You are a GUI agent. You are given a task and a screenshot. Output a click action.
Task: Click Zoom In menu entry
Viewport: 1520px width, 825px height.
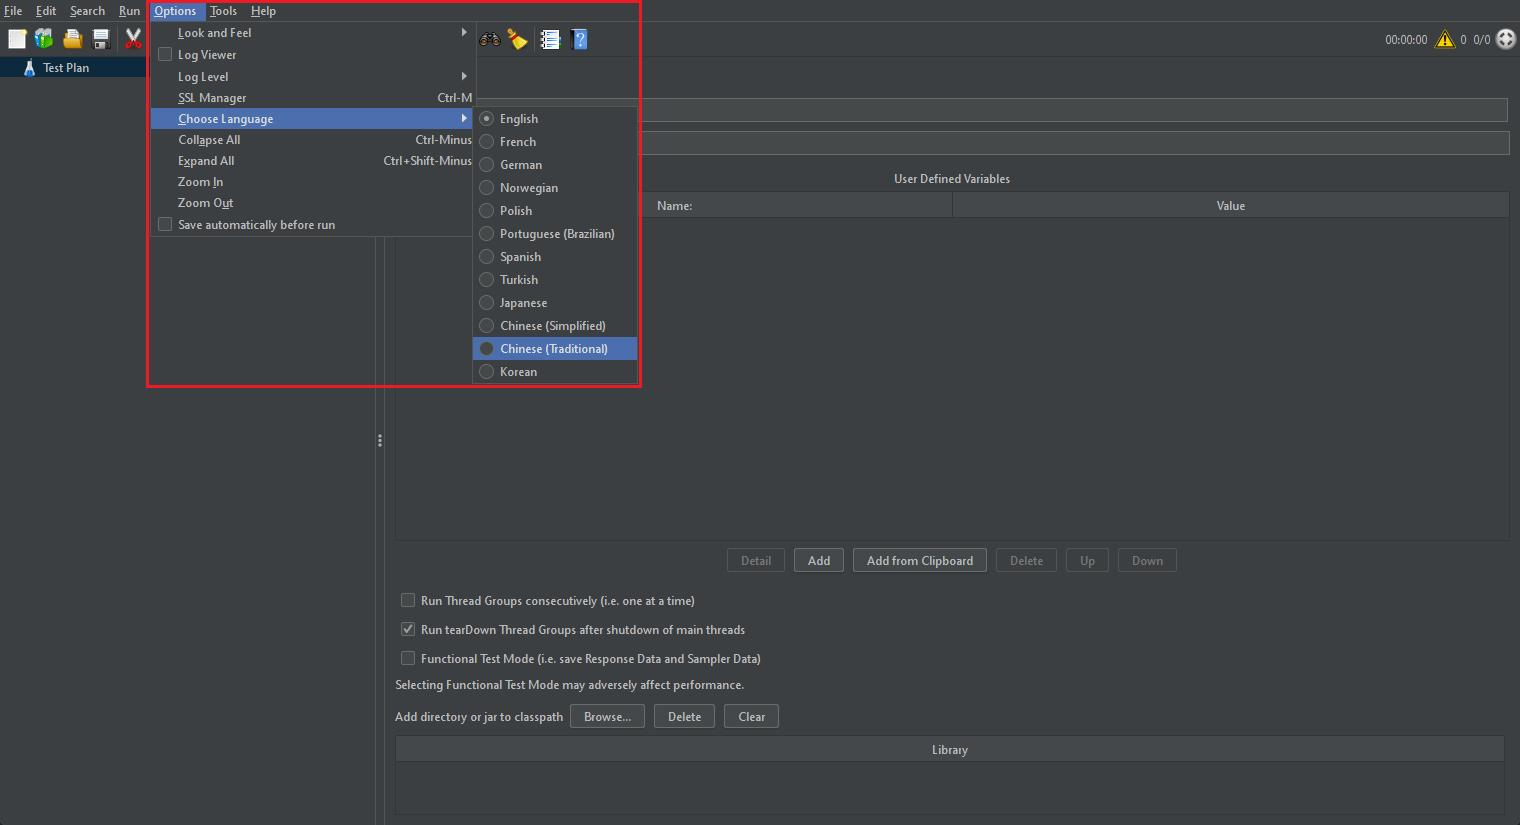(311, 181)
